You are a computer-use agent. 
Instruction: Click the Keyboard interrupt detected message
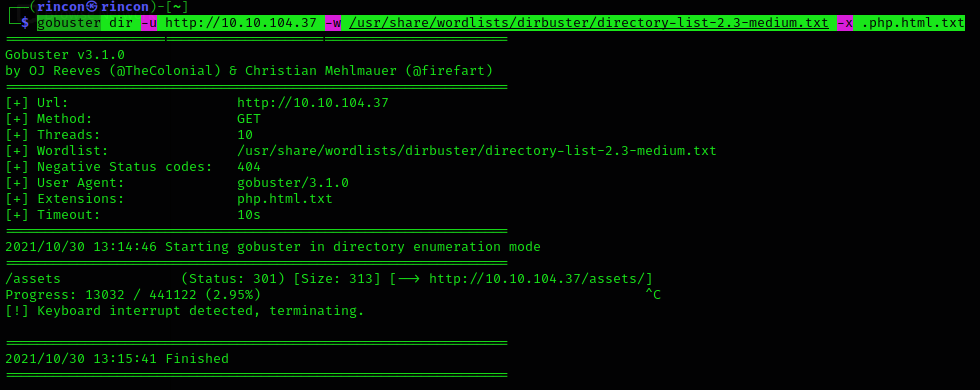(x=184, y=311)
